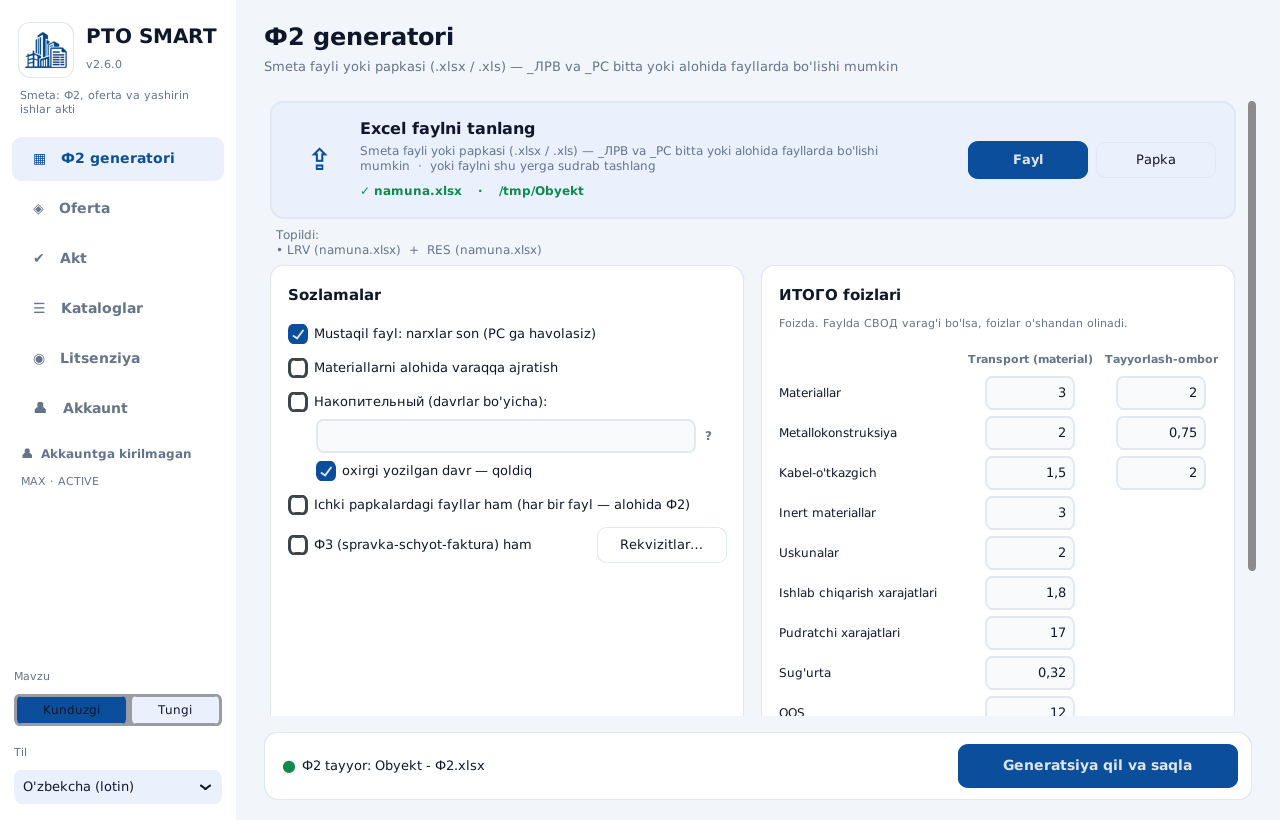Click the Kataloglar list icon
This screenshot has height=820, width=1280.
point(39,308)
